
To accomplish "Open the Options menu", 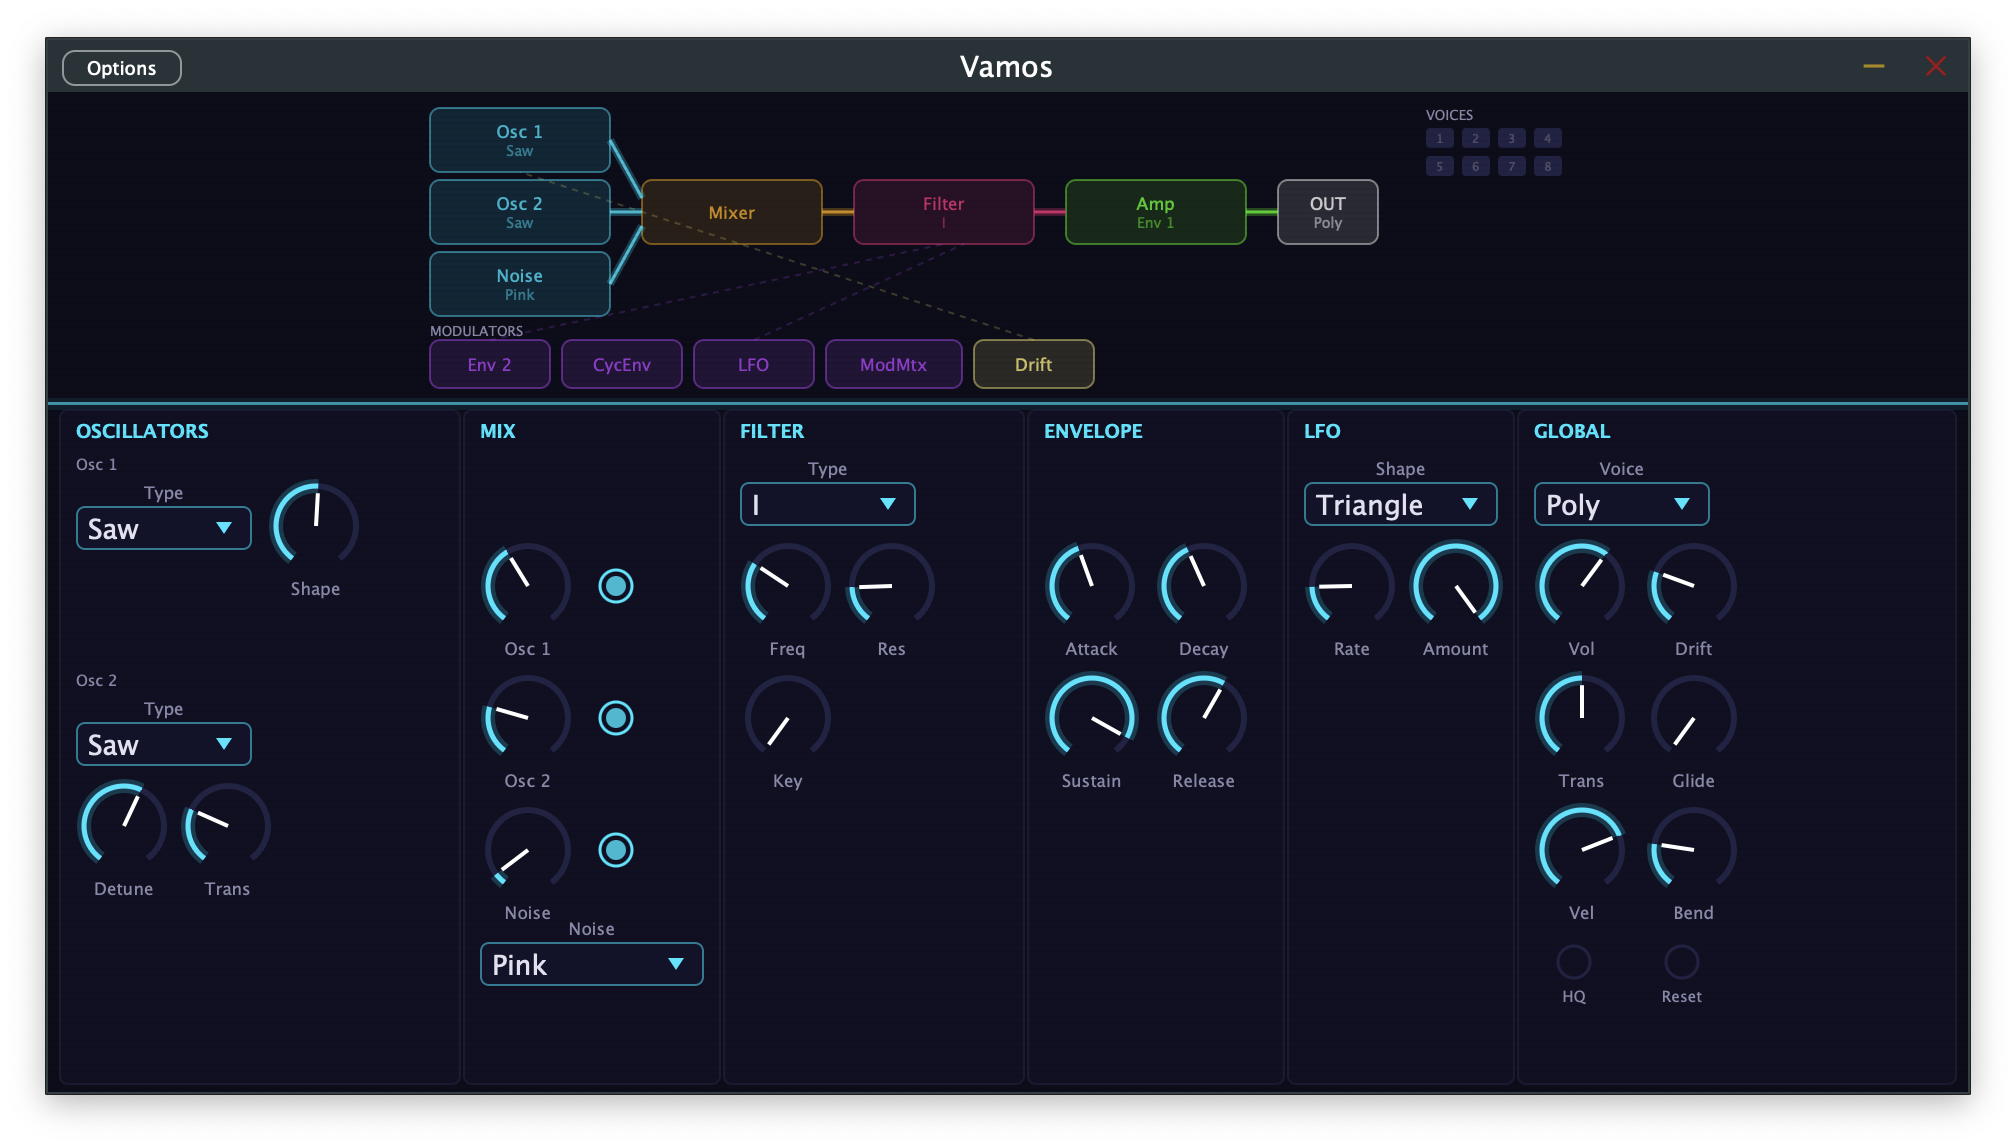I will pyautogui.click(x=121, y=67).
